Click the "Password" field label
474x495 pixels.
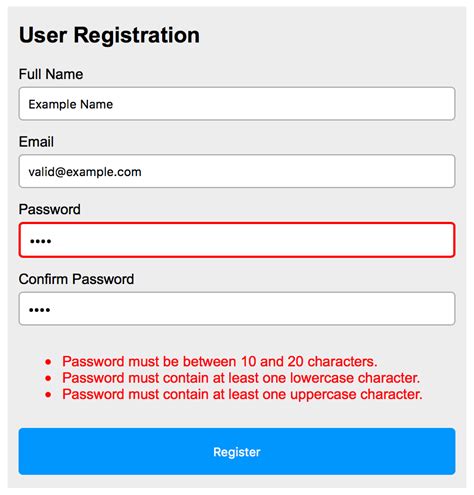pos(49,209)
